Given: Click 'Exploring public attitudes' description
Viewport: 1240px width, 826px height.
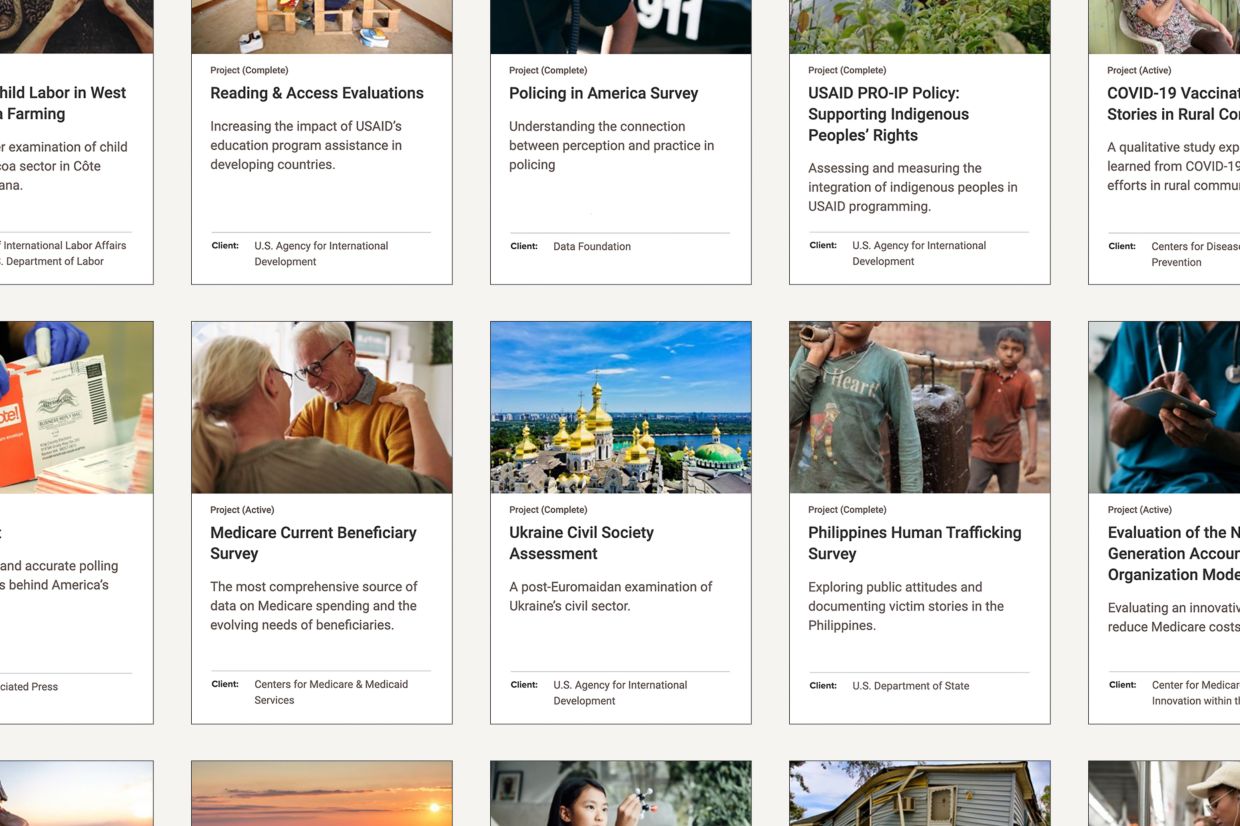Looking at the screenshot, I should click(906, 606).
